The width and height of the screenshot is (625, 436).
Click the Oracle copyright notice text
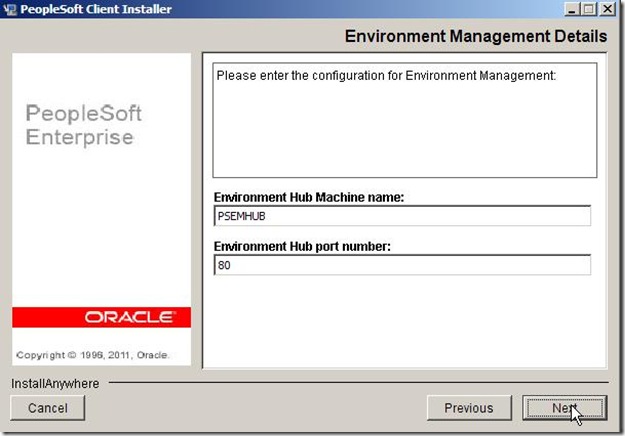click(x=93, y=355)
